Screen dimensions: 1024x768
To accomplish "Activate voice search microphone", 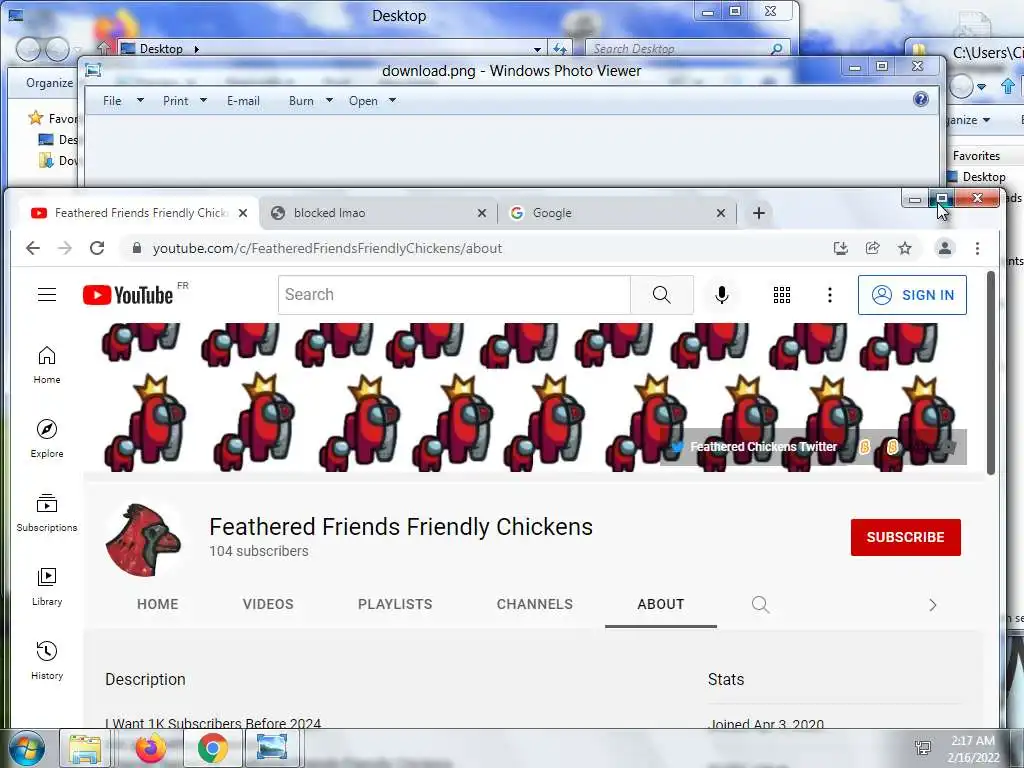I will click(722, 295).
